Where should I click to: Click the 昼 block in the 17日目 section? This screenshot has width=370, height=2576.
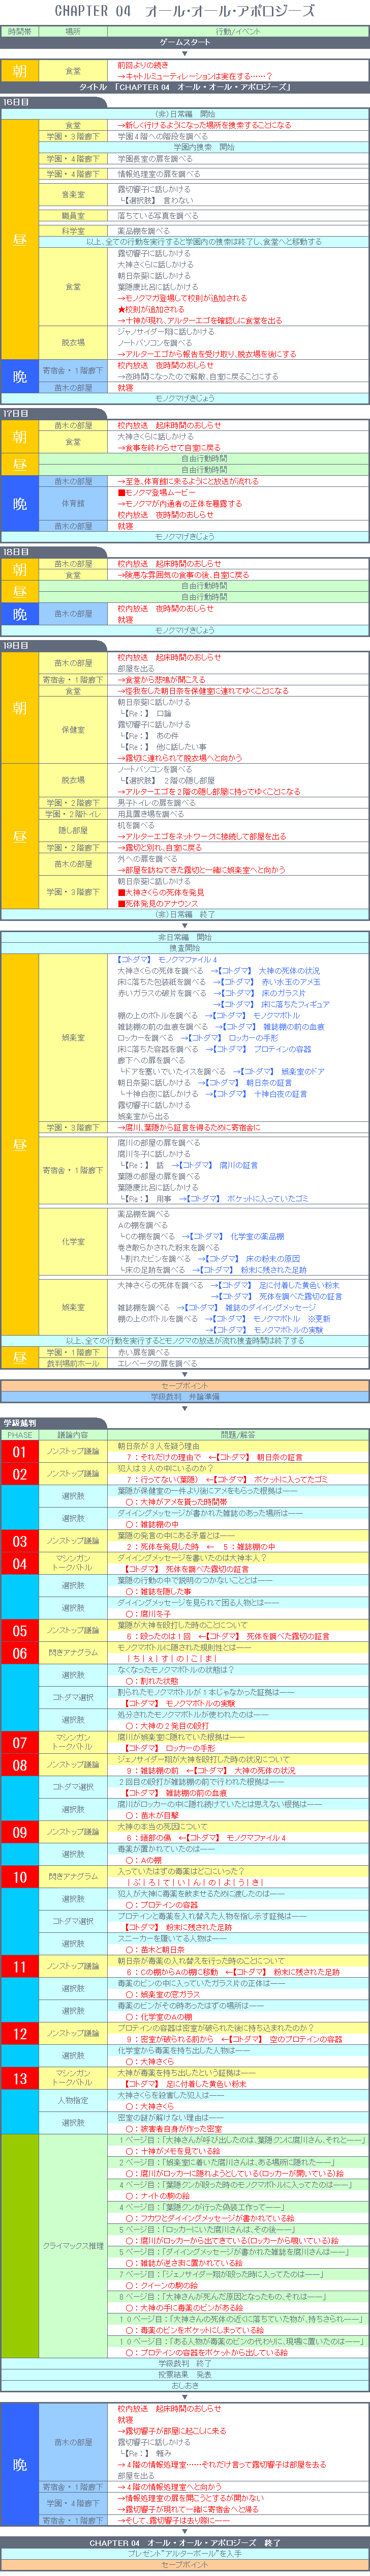(20, 464)
